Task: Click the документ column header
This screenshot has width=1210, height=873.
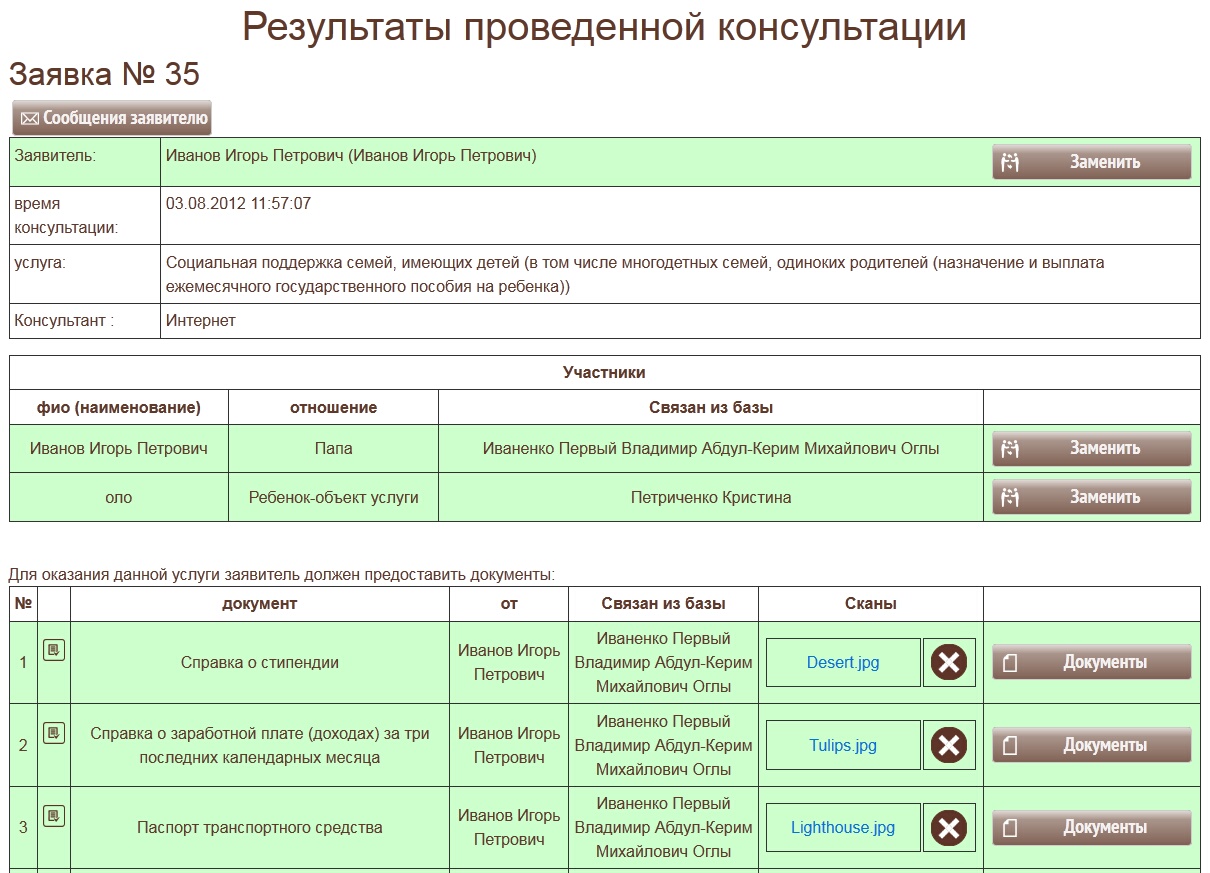Action: [x=259, y=604]
